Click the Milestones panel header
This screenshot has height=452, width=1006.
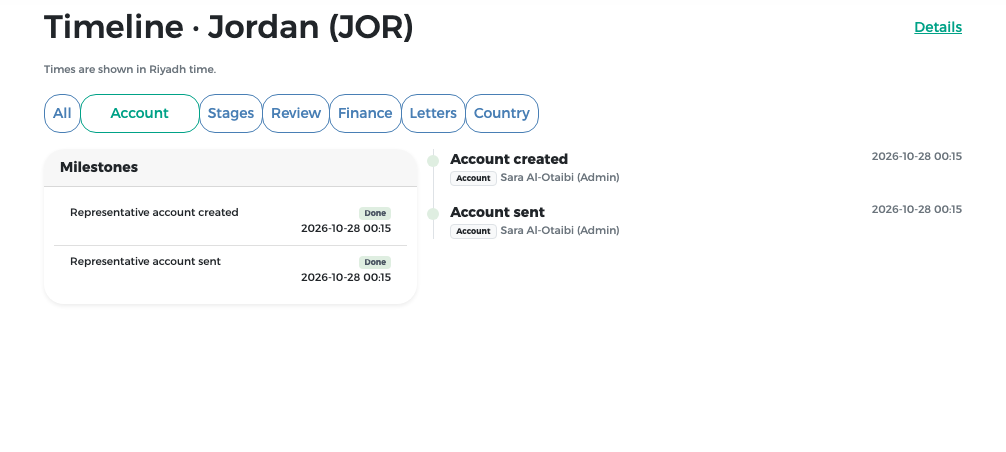pyautogui.click(x=230, y=167)
